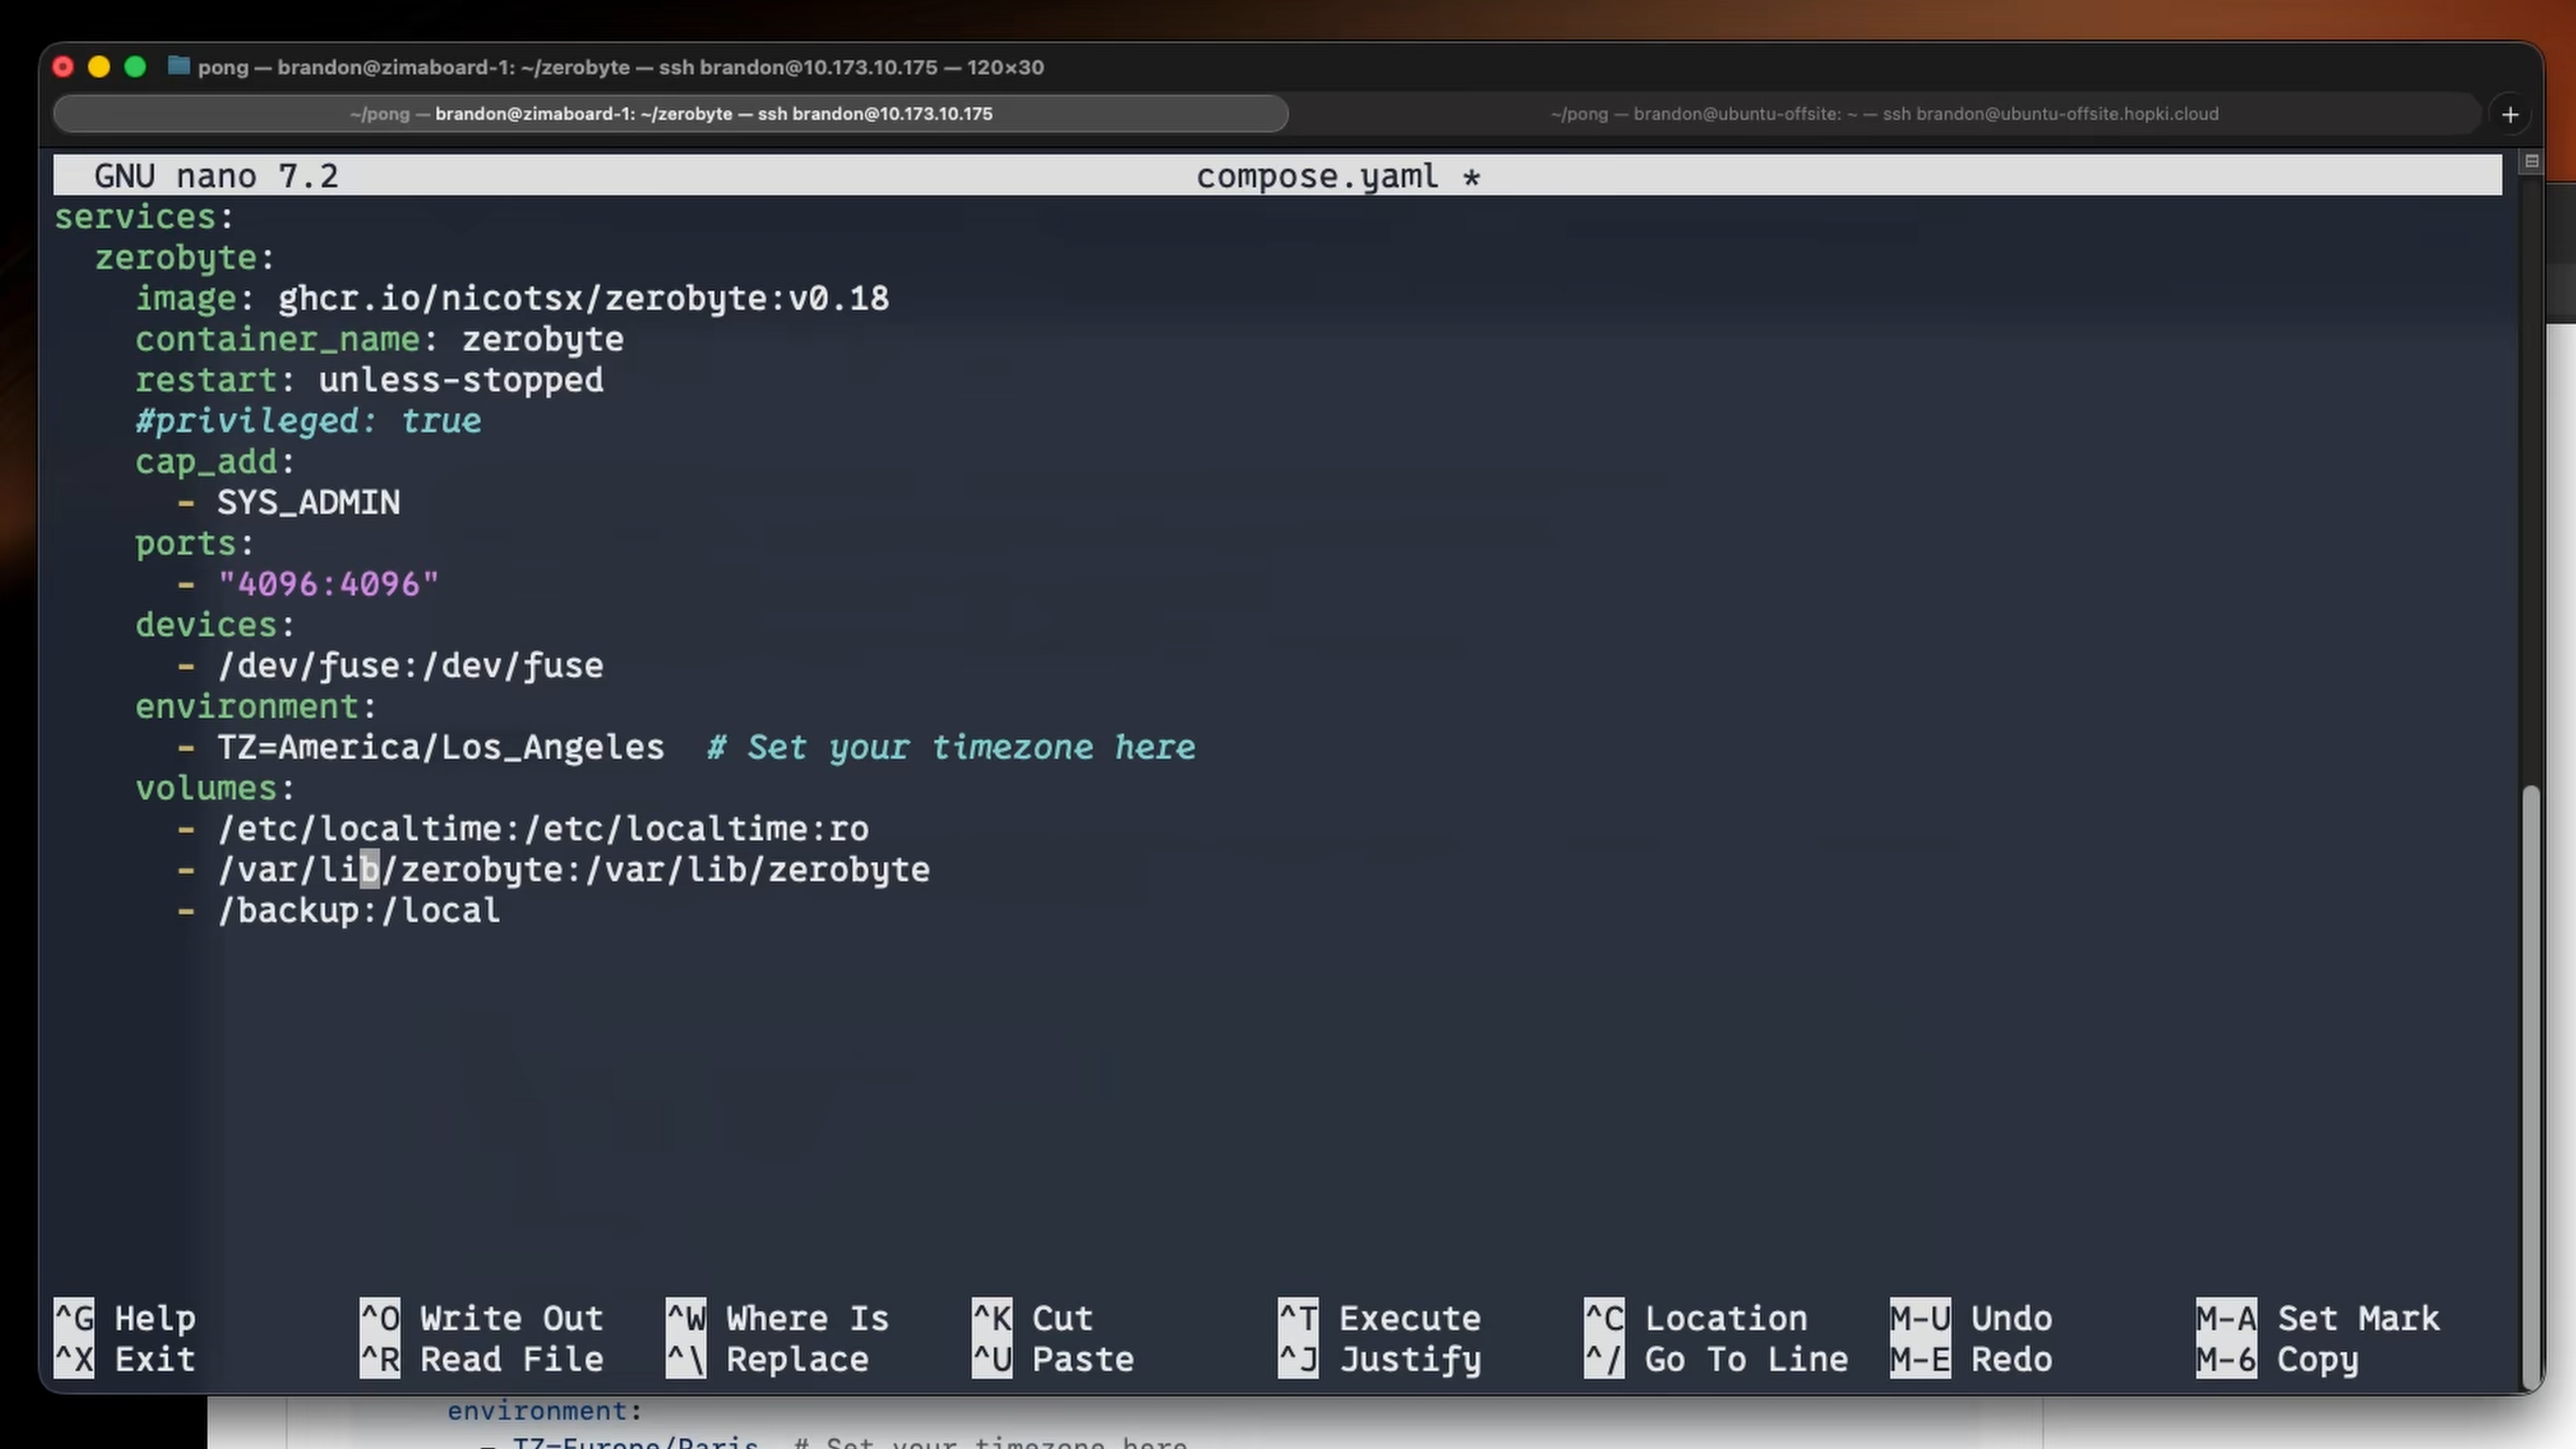The height and width of the screenshot is (1449, 2576).
Task: Select Read File in the nano shortcut bar
Action: pyautogui.click(x=490, y=1359)
